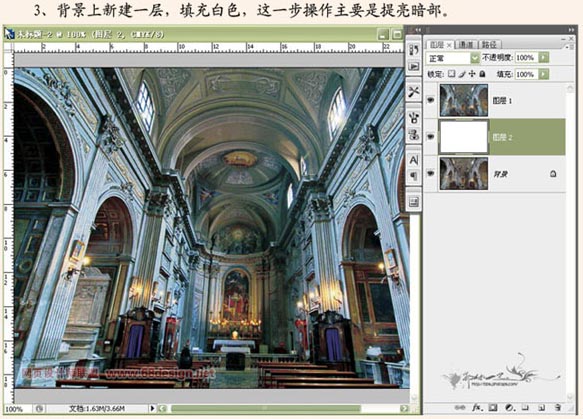Select the 背景 layer name

point(500,174)
